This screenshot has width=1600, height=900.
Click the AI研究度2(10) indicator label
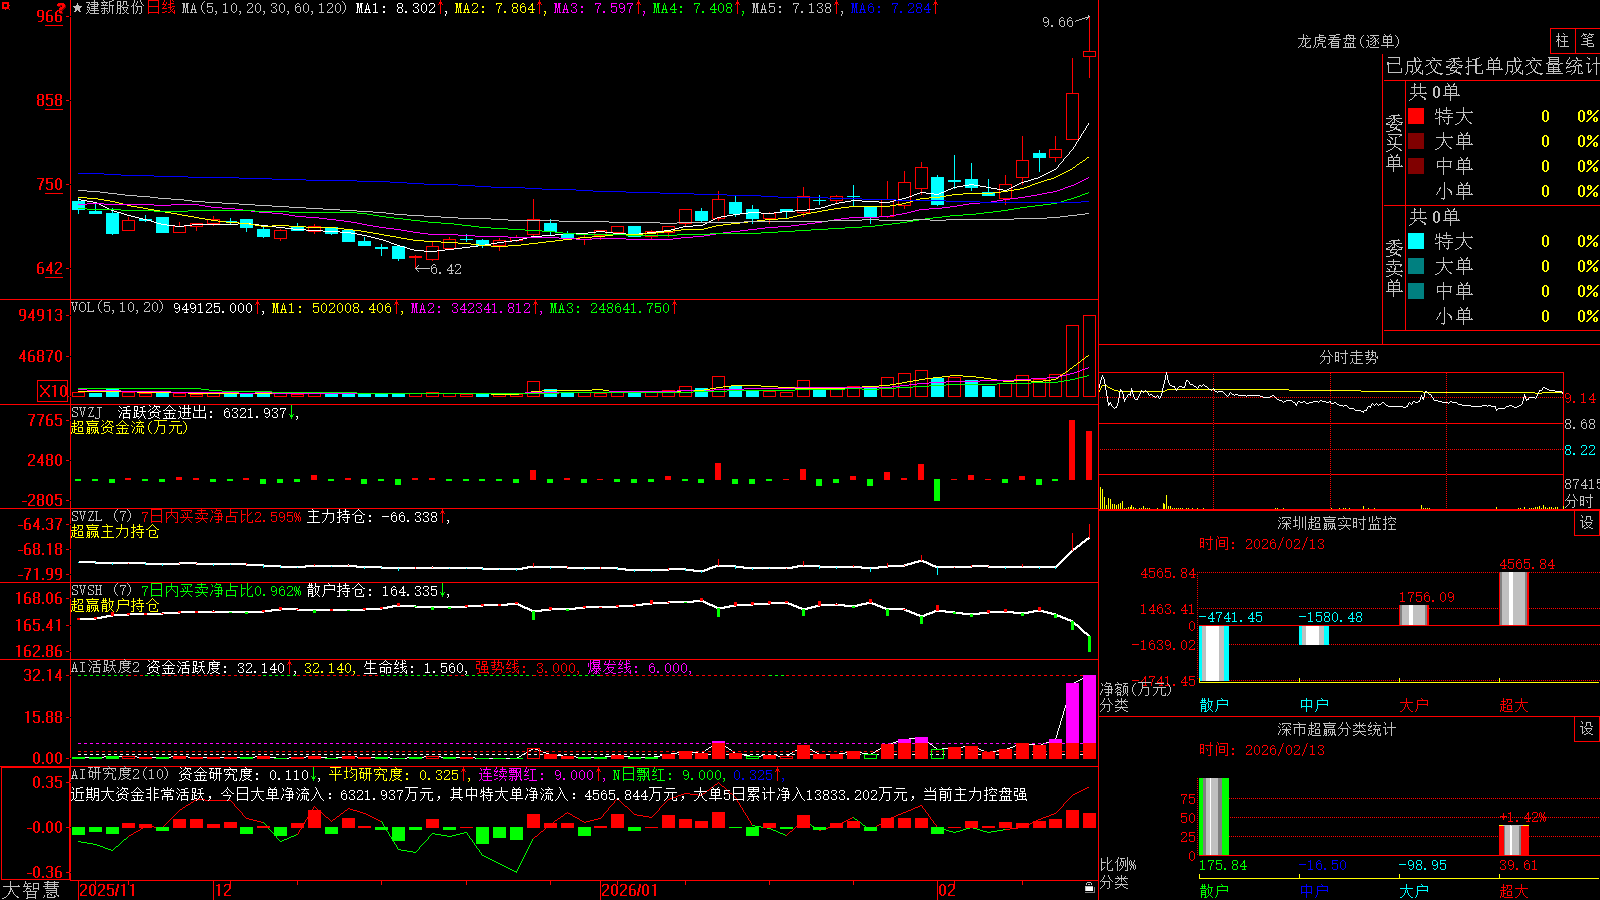121,774
